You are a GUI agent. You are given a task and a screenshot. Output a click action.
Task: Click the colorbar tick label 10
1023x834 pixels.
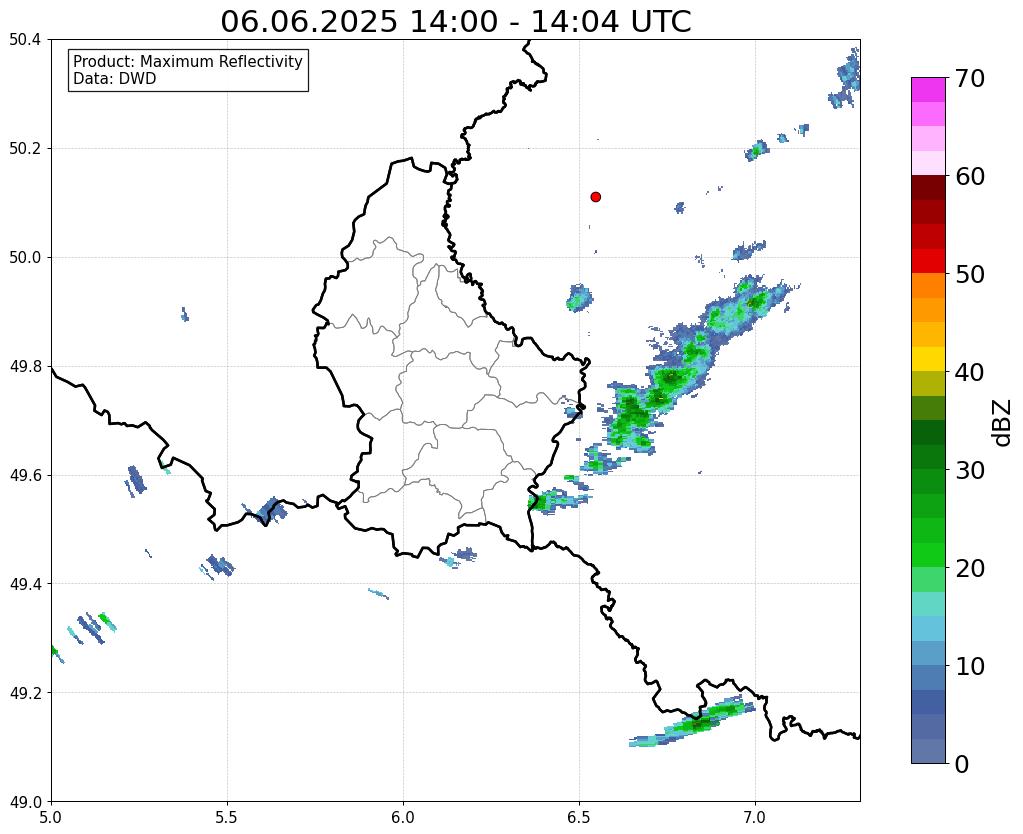[969, 666]
